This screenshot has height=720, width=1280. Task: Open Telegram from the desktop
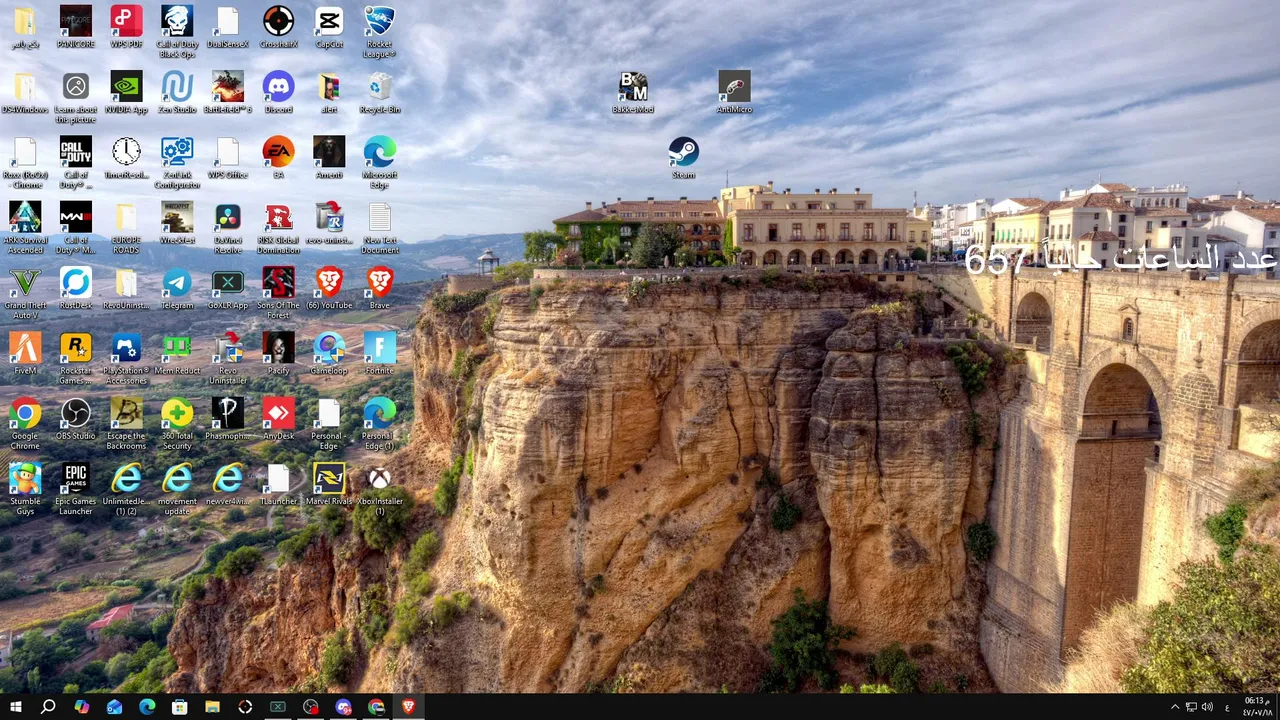[177, 288]
